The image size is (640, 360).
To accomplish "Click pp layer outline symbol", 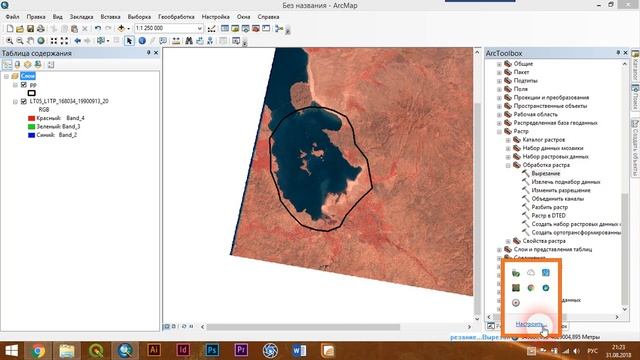I will pos(31,93).
